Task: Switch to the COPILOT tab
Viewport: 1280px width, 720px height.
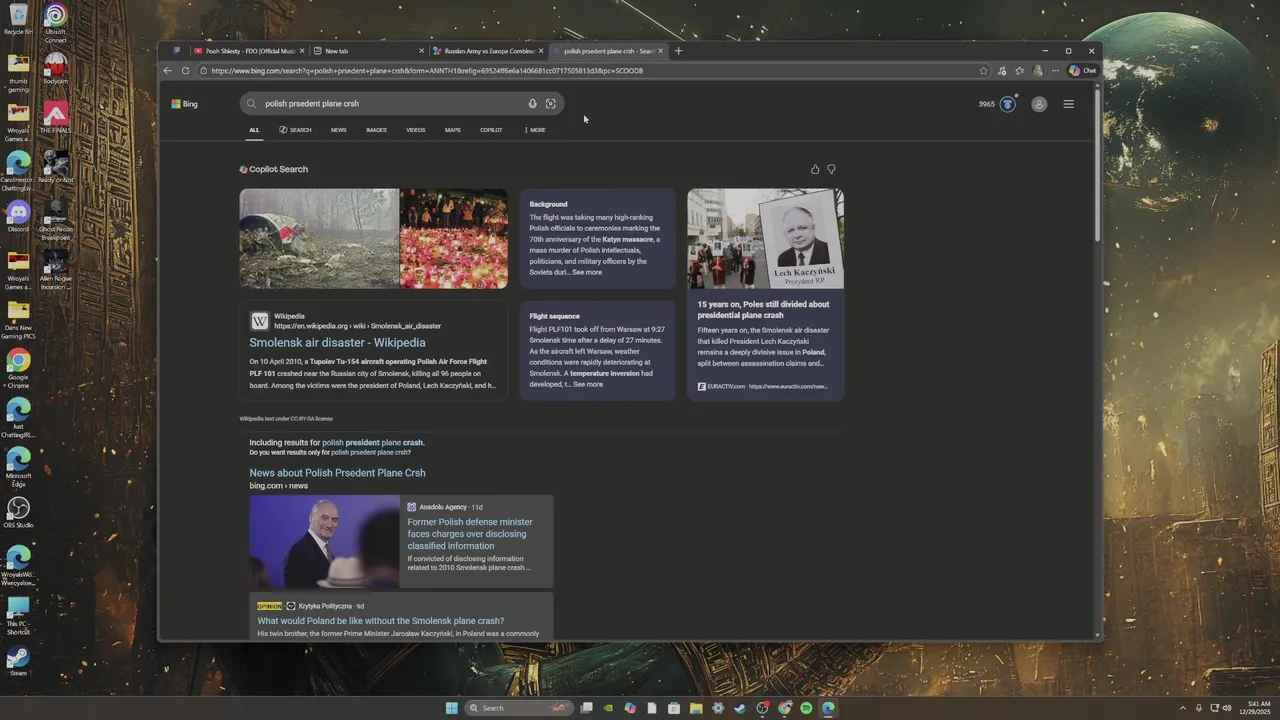Action: (x=491, y=130)
